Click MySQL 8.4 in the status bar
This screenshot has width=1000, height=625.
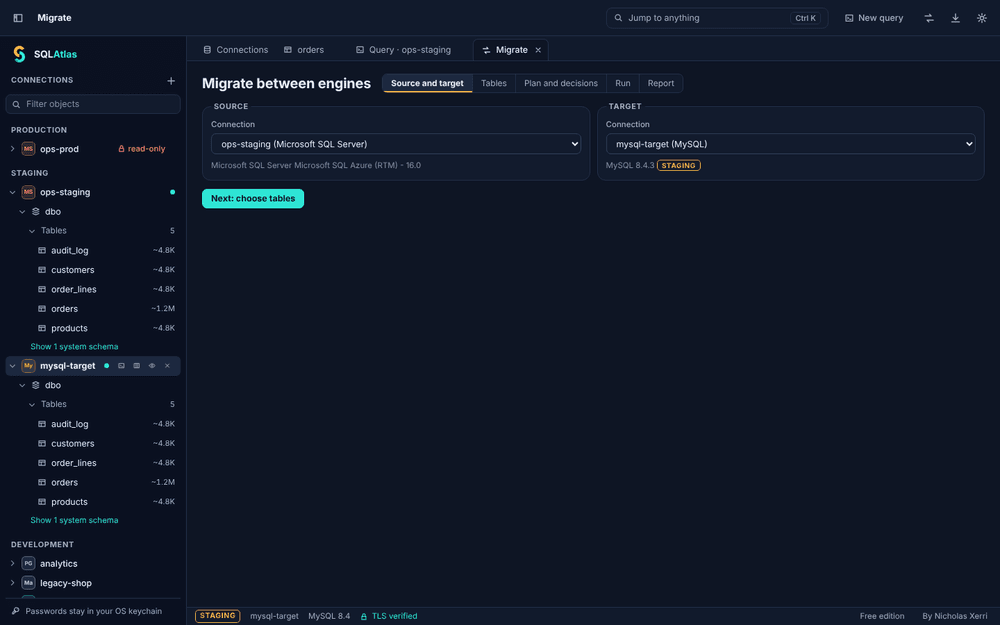click(x=329, y=616)
